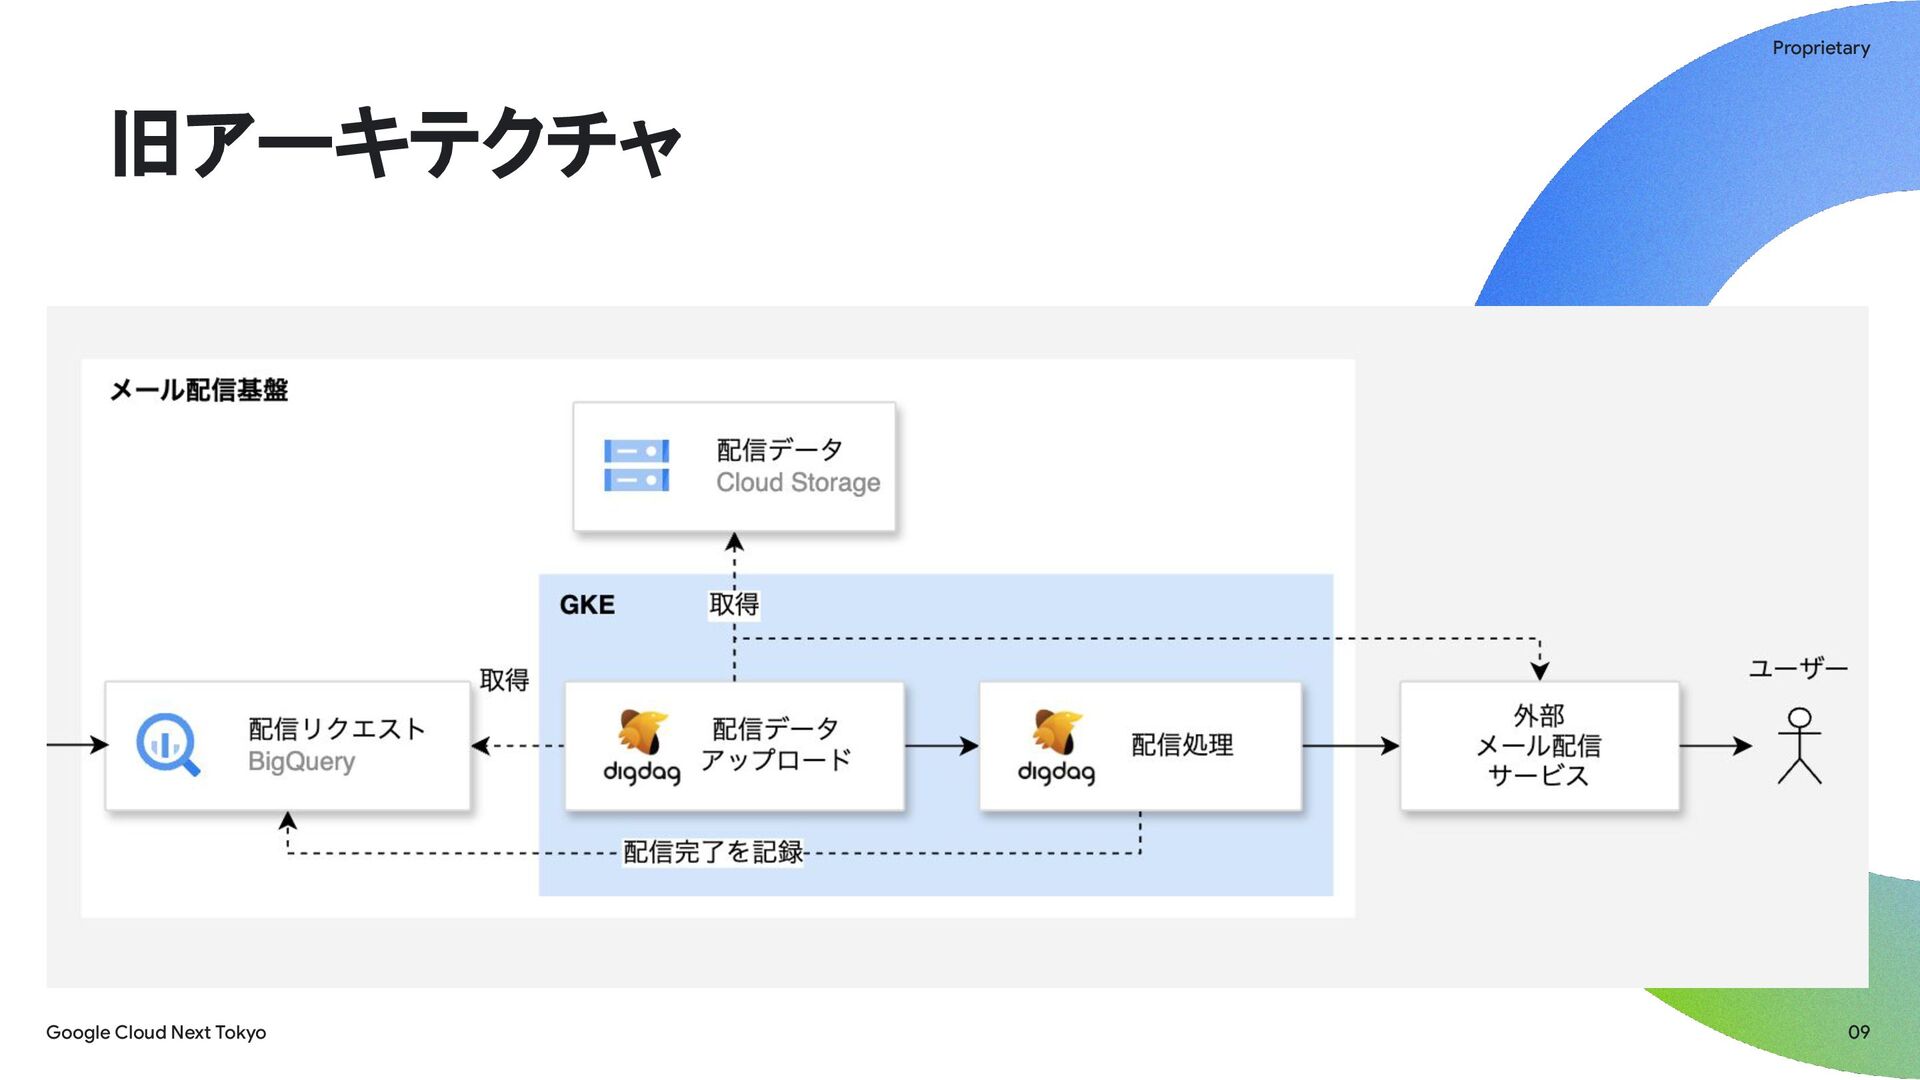Click the 取得 label on the 配信リクエスト arrow

tap(504, 680)
